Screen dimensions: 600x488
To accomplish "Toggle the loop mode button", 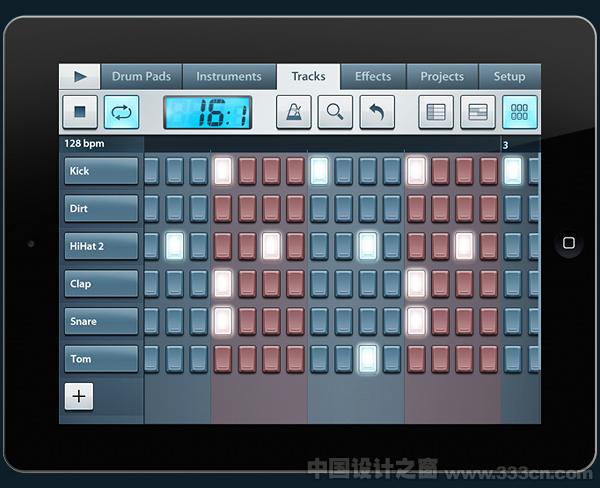I will [121, 112].
